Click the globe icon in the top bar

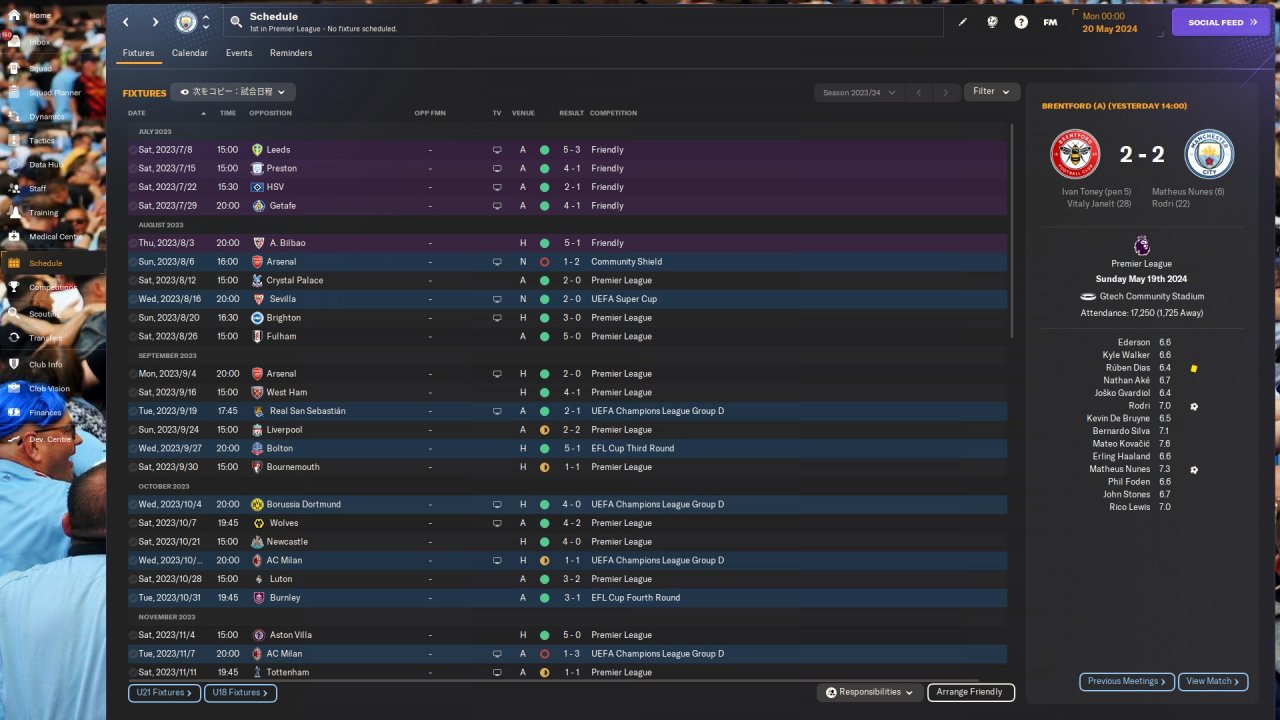click(x=992, y=22)
